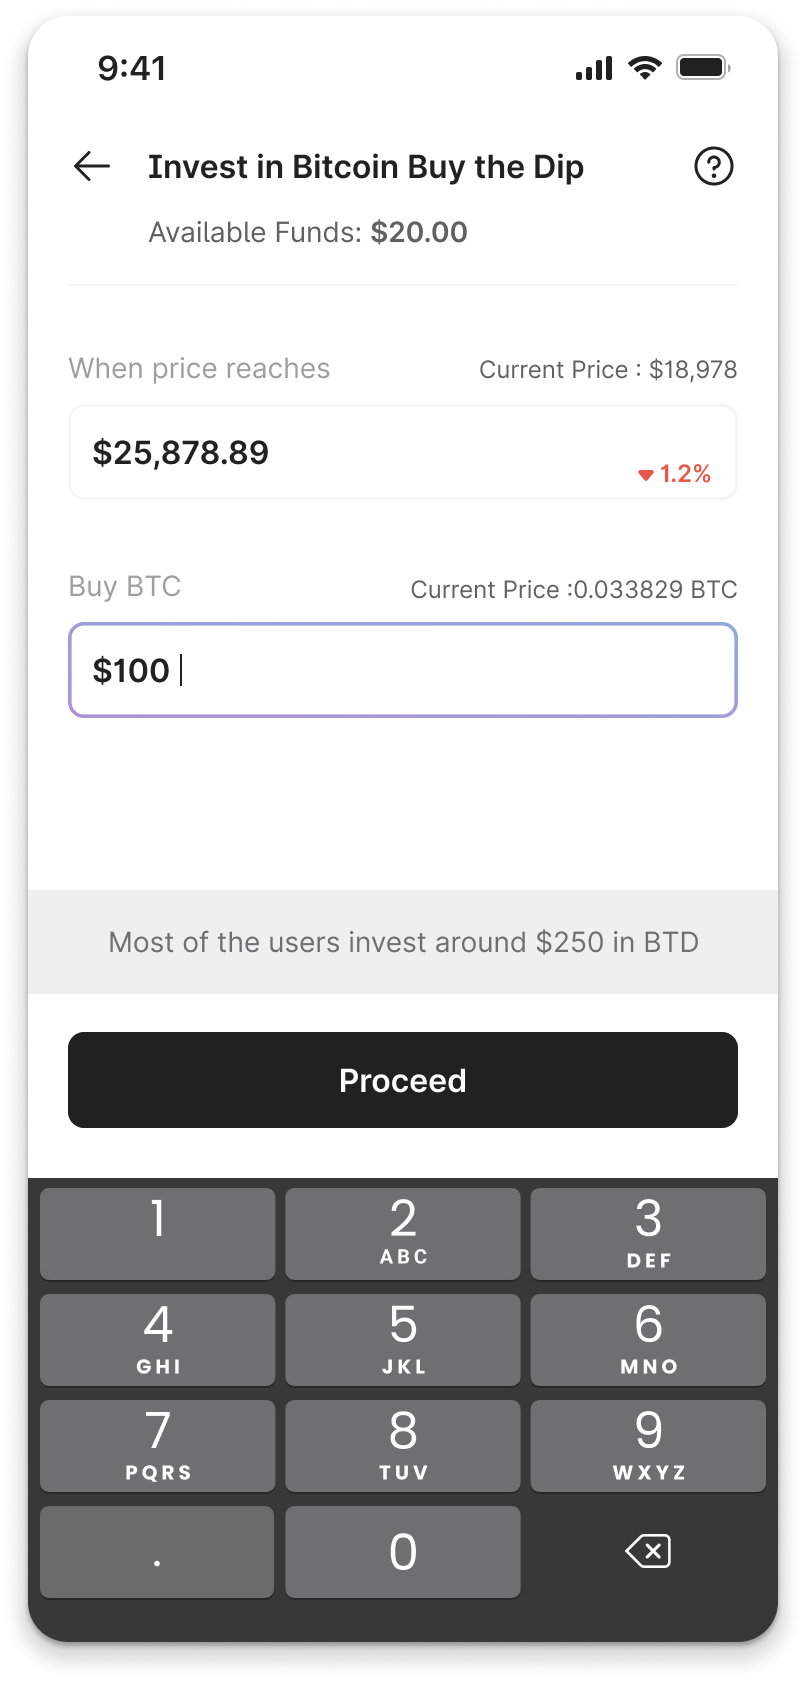Tap the cellular signal bars icon

594,68
